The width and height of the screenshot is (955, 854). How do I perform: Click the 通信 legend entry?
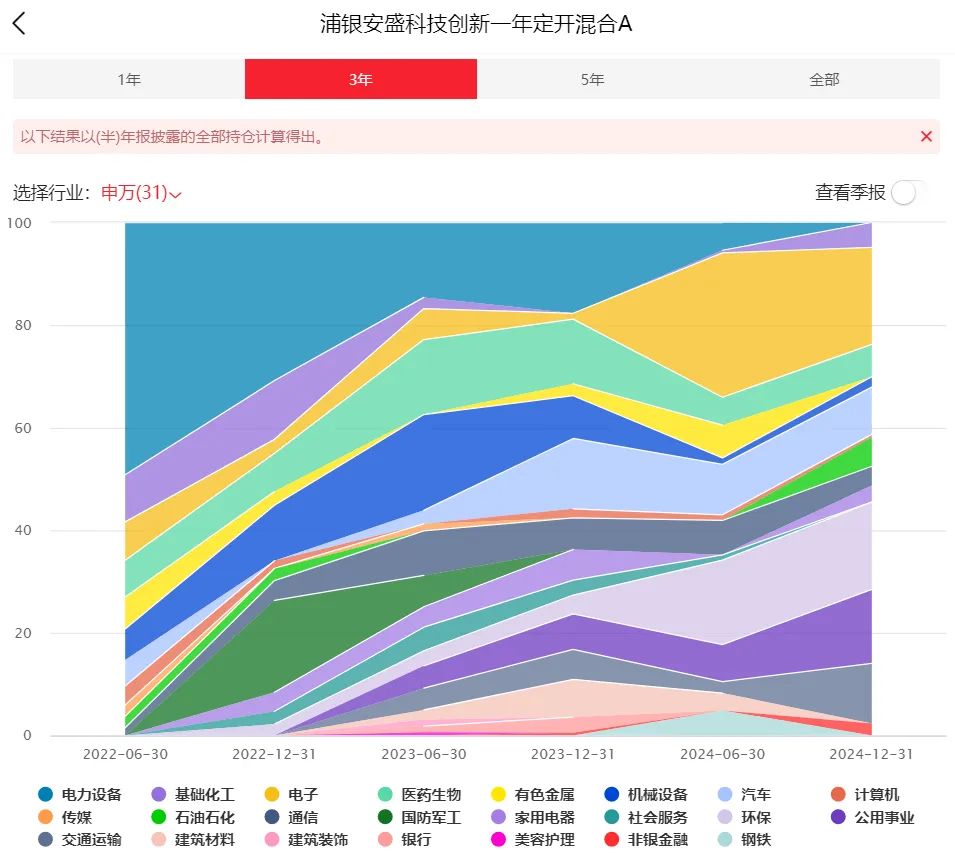pos(291,817)
